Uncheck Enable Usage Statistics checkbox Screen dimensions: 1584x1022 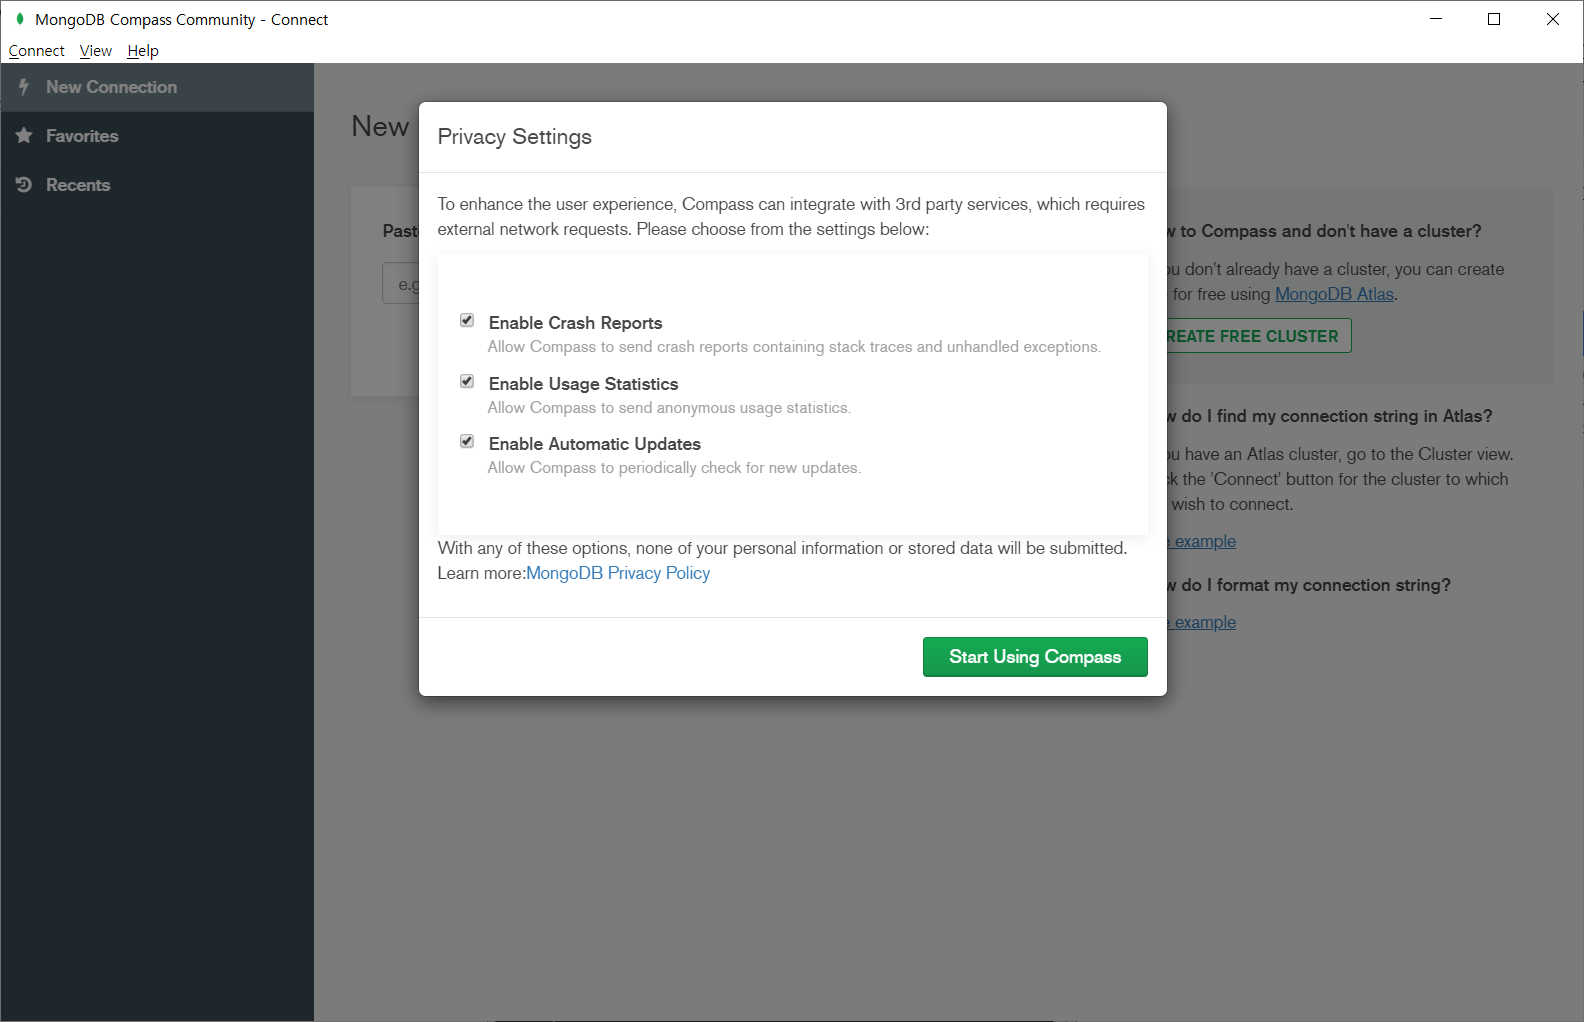pyautogui.click(x=467, y=382)
